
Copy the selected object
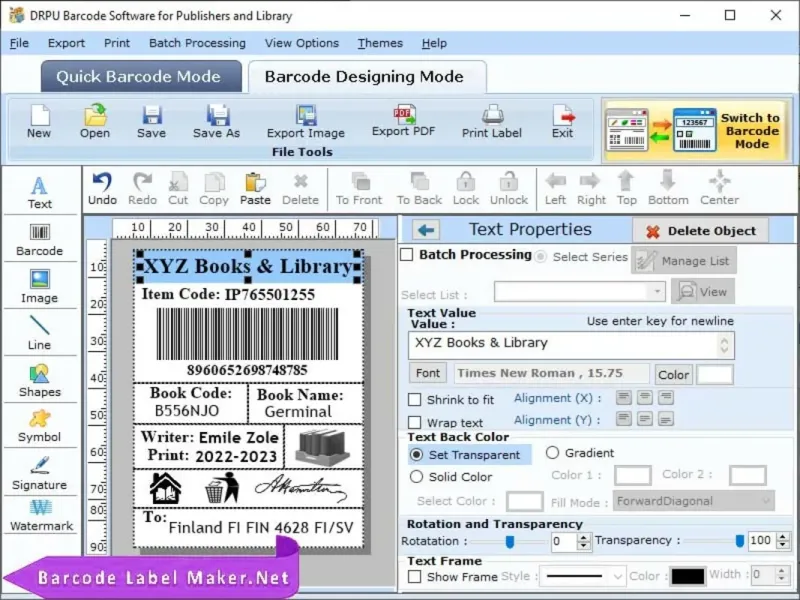tap(214, 189)
